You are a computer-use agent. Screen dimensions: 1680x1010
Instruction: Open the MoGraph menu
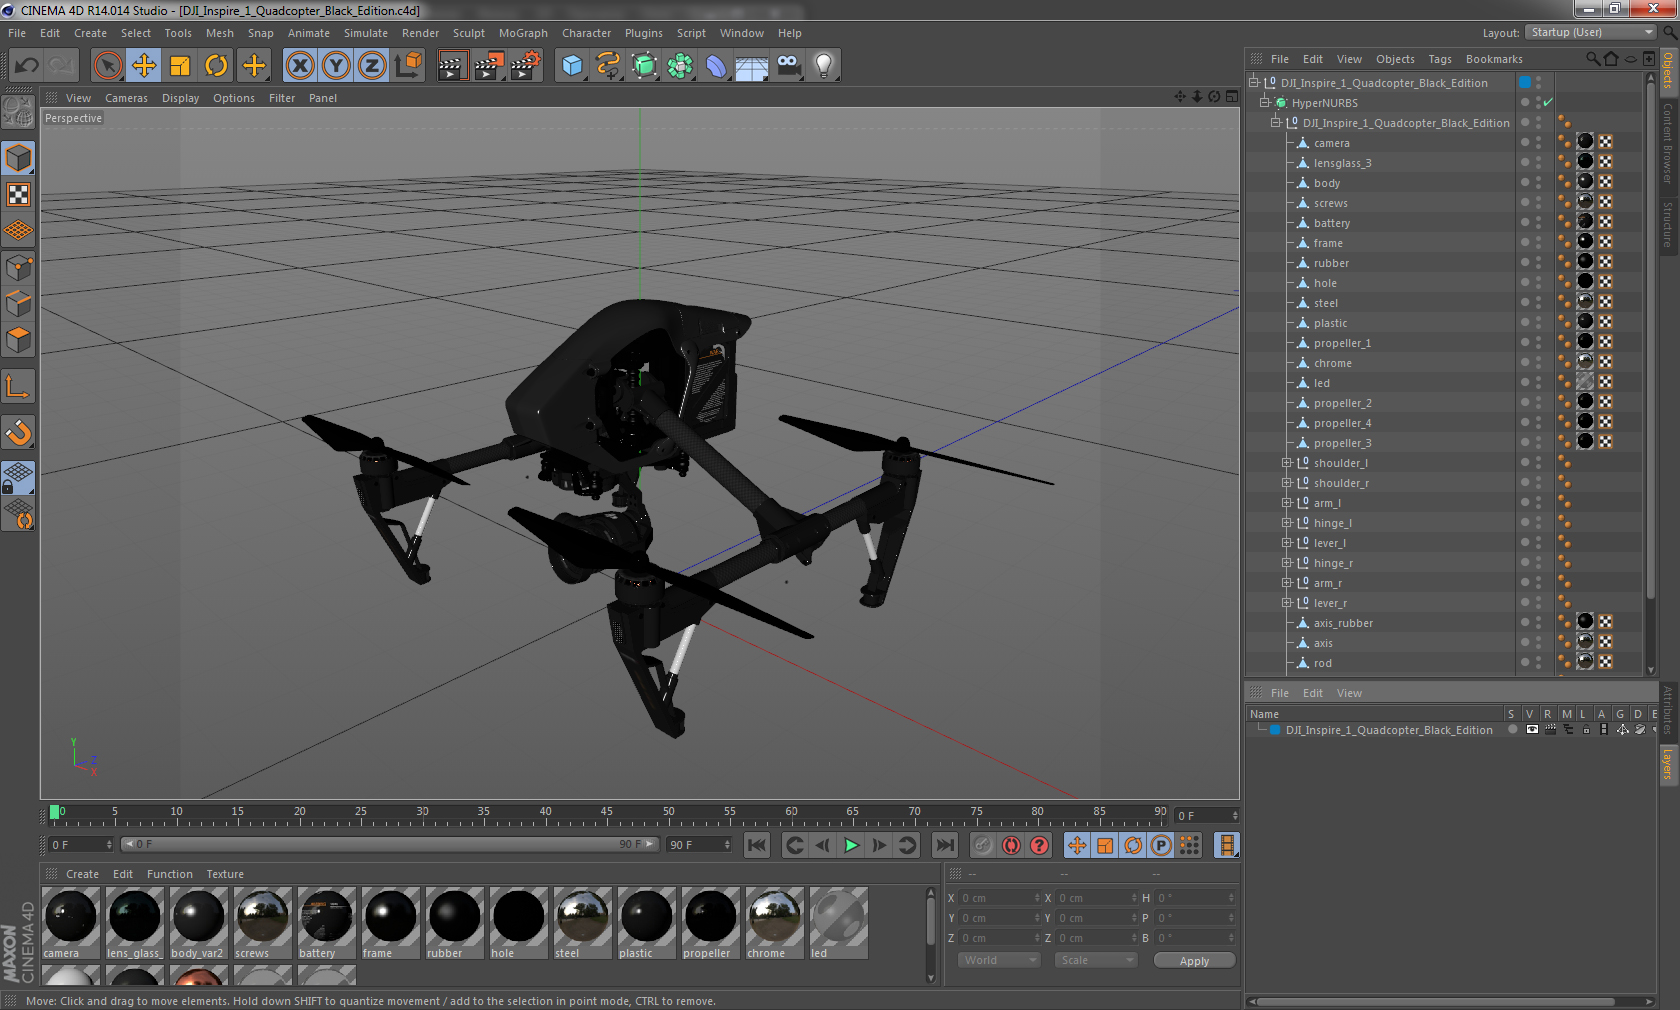coord(523,33)
